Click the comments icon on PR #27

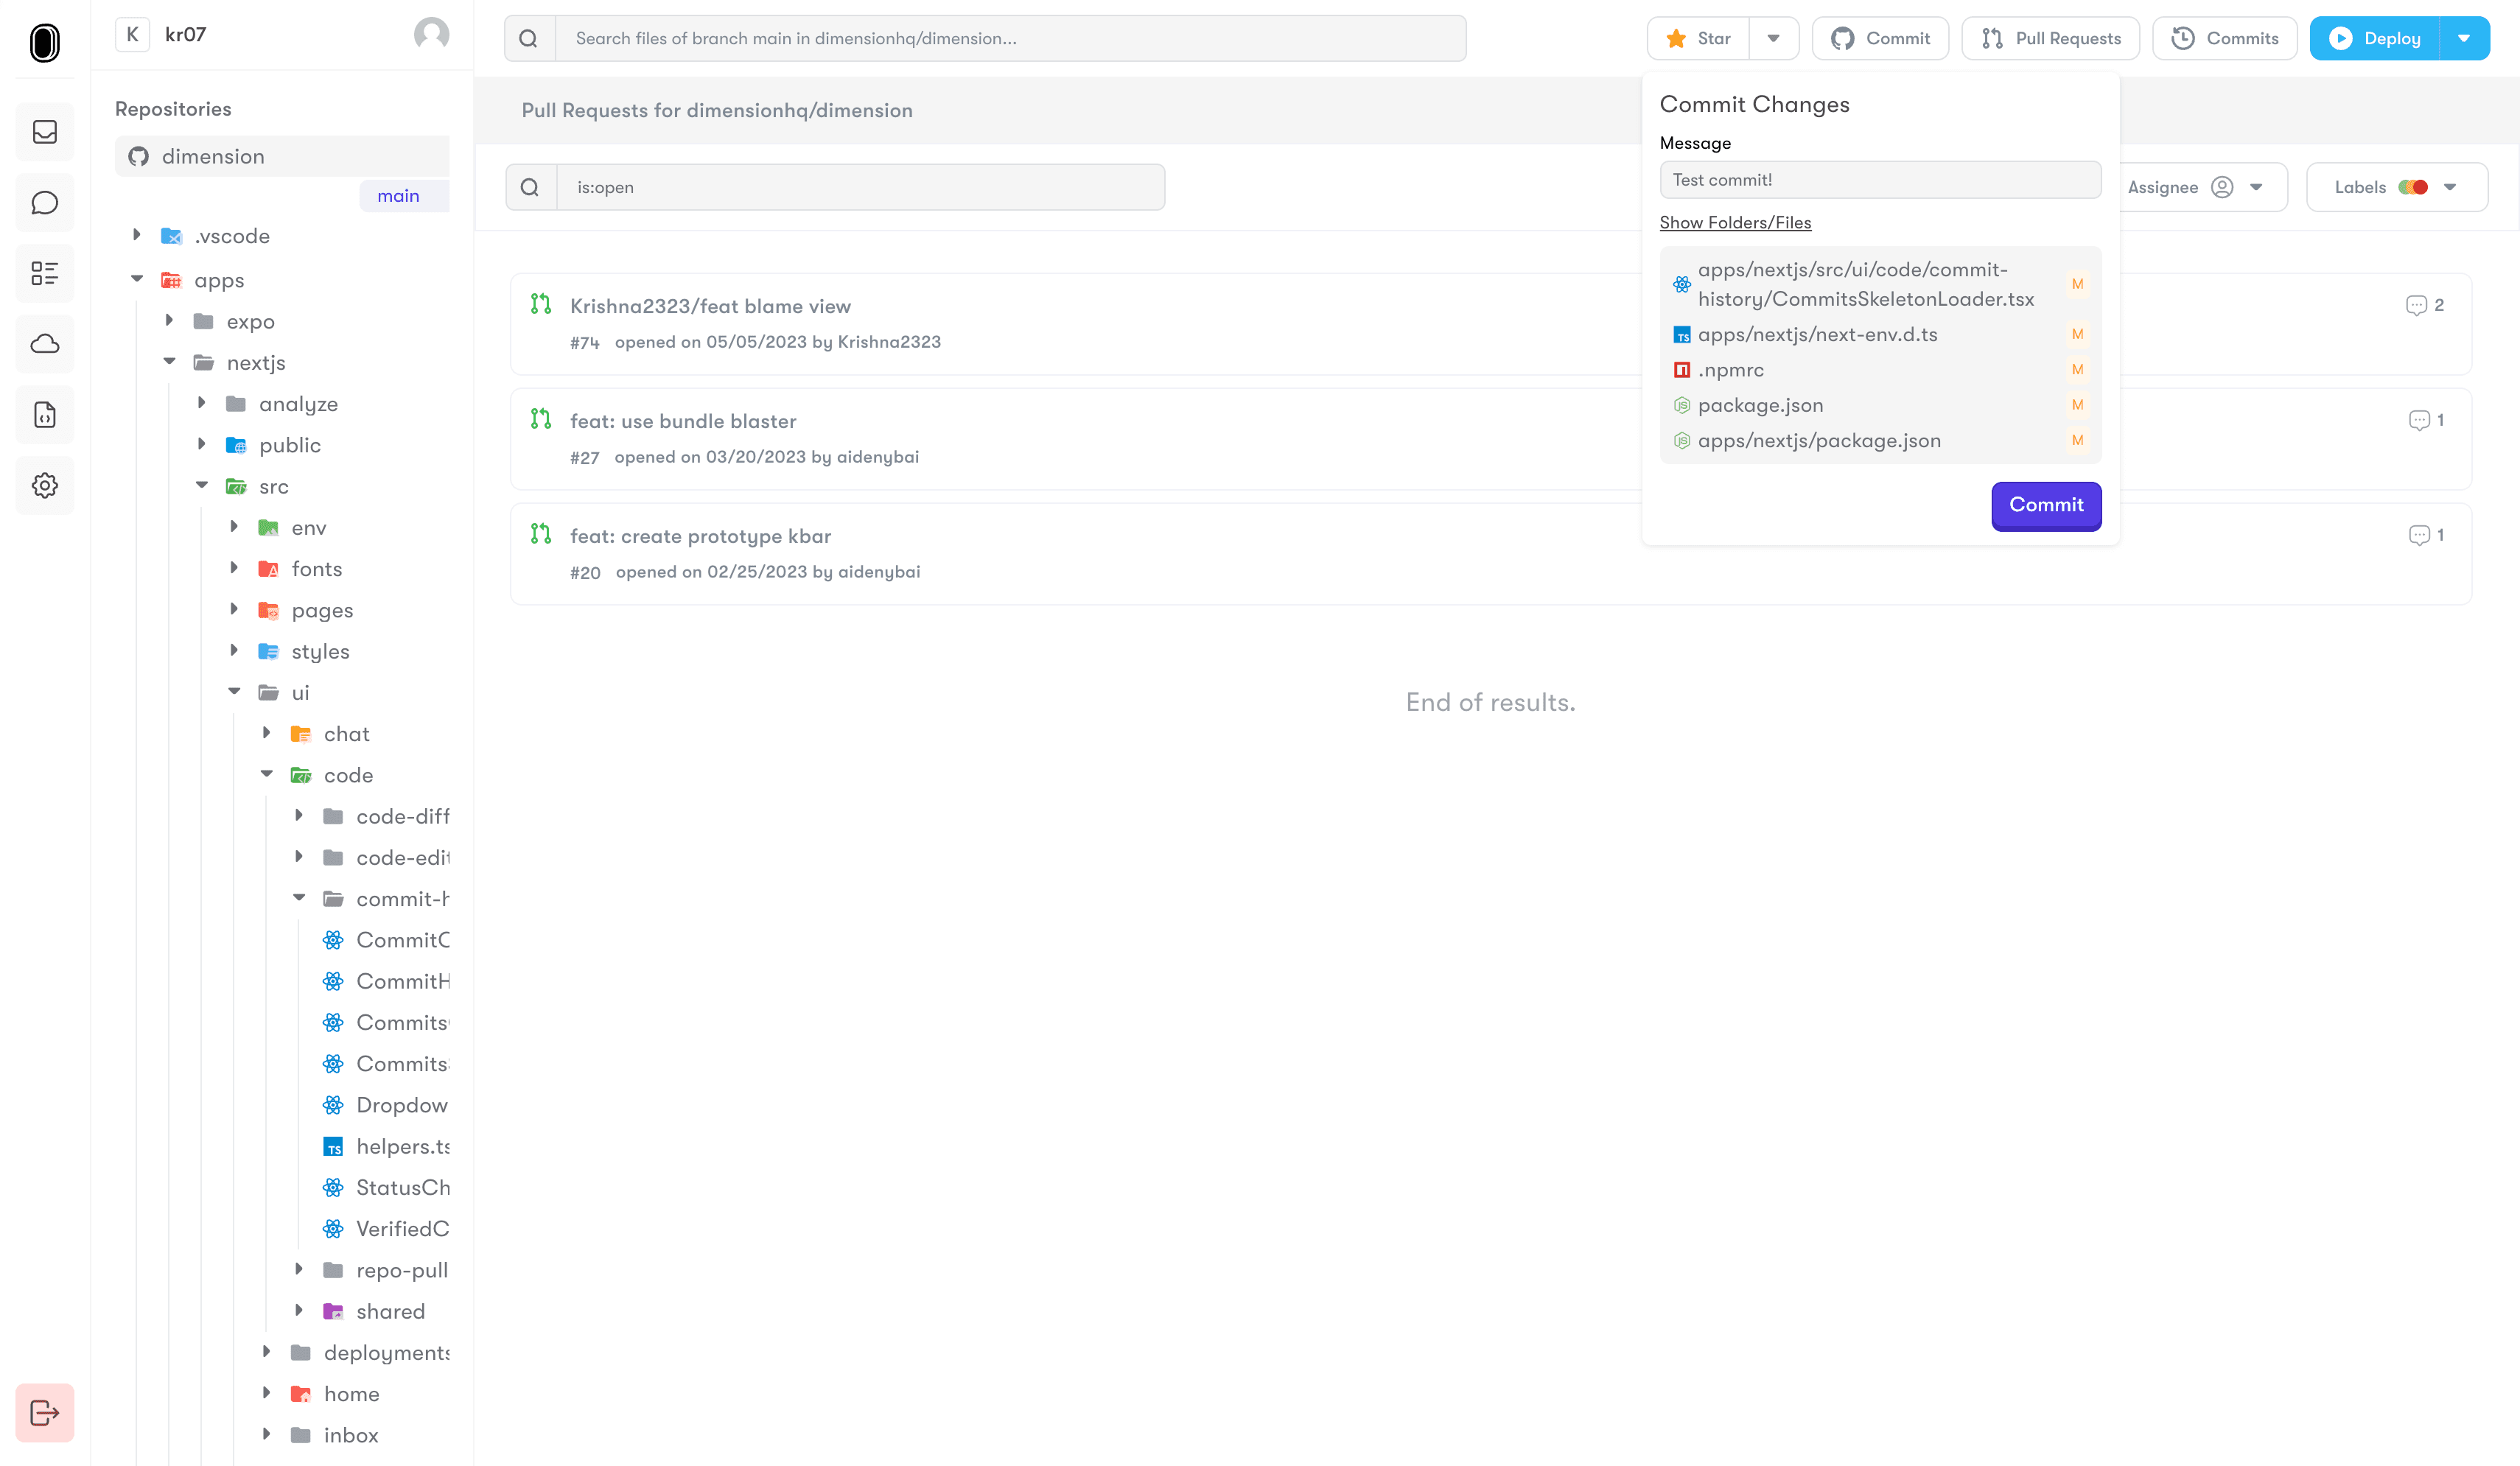2419,420
